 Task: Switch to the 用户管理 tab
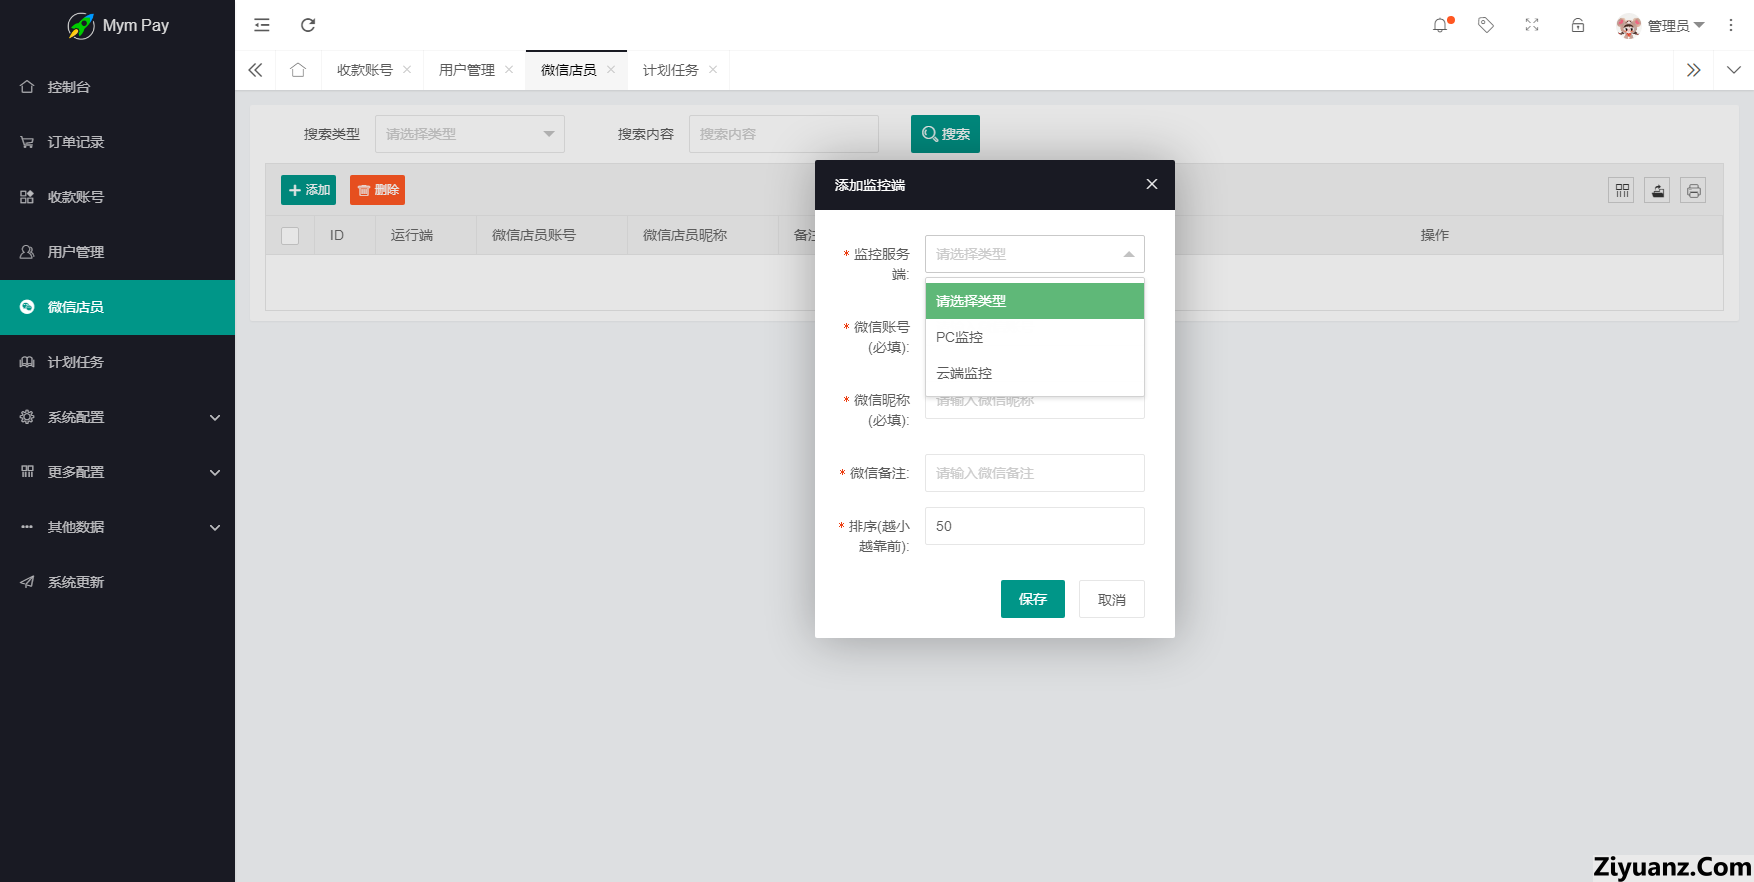[467, 70]
